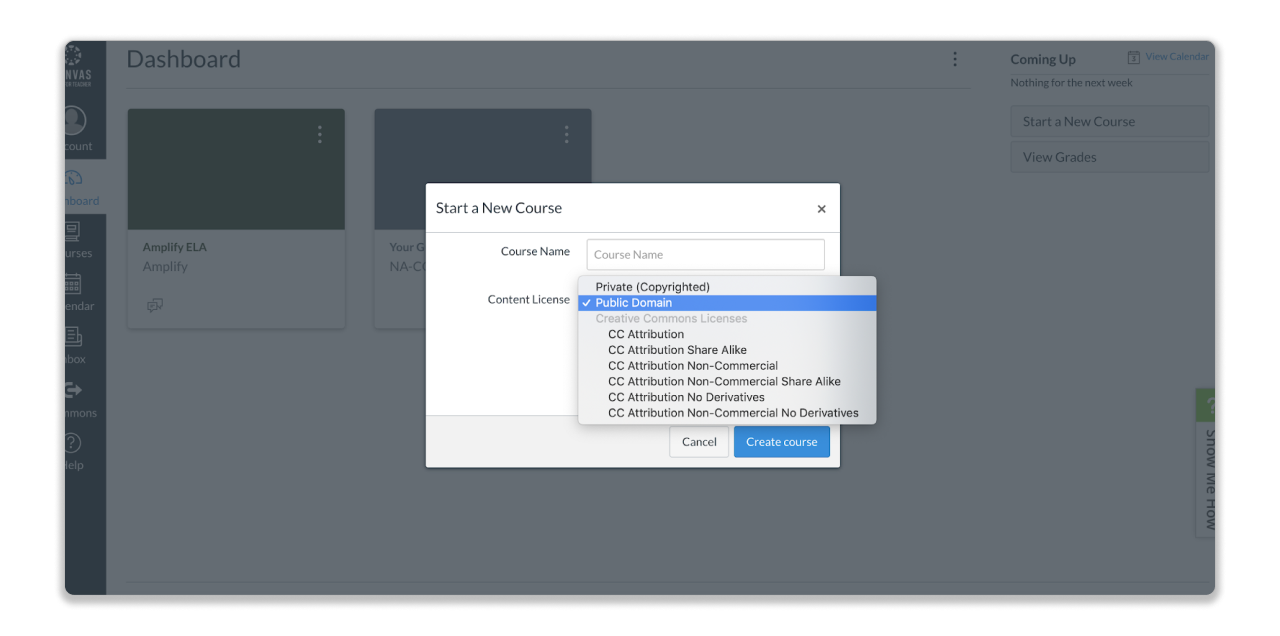Click the Course Name input field
Image resolution: width=1280 pixels, height=636 pixels.
(706, 254)
